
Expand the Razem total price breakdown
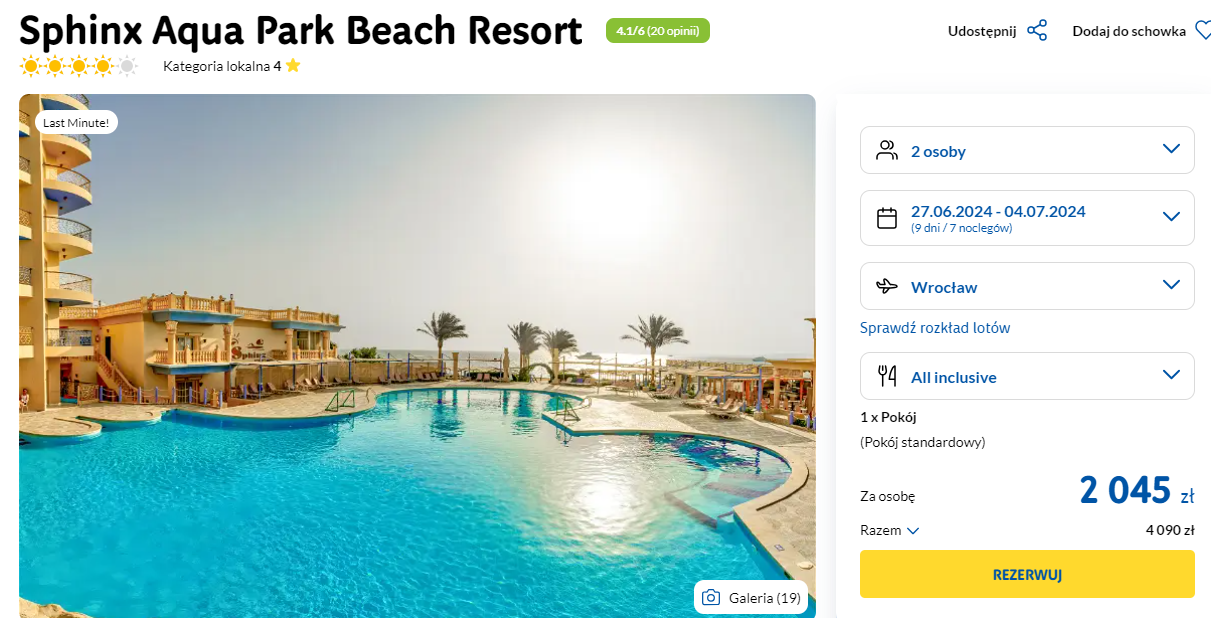pos(890,531)
